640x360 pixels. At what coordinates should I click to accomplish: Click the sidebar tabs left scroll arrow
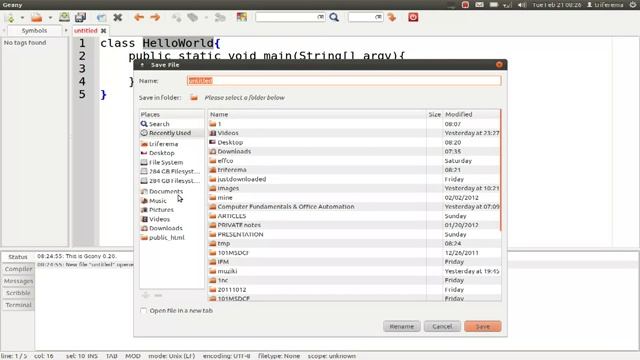tap(4, 31)
